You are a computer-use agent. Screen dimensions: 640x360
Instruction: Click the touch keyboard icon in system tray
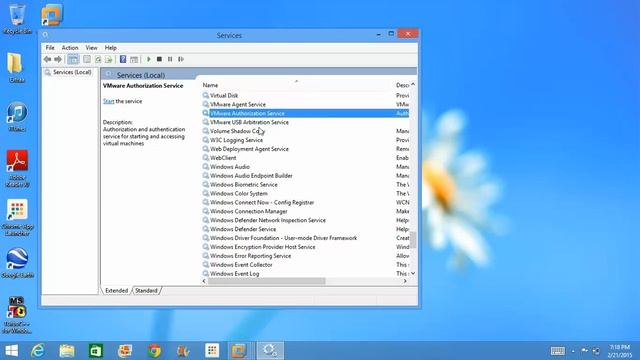pos(558,351)
